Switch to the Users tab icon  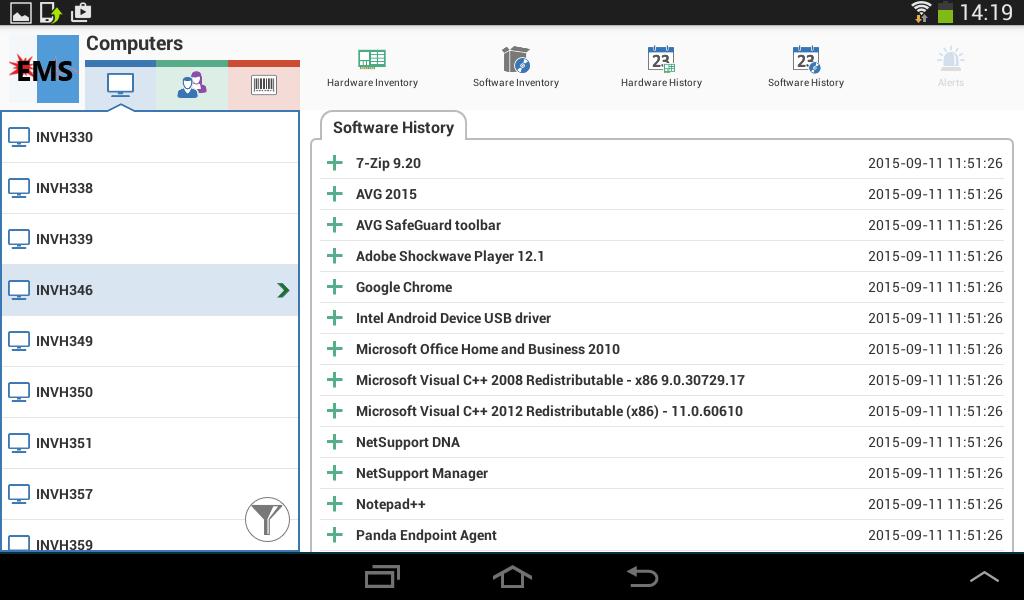point(192,86)
